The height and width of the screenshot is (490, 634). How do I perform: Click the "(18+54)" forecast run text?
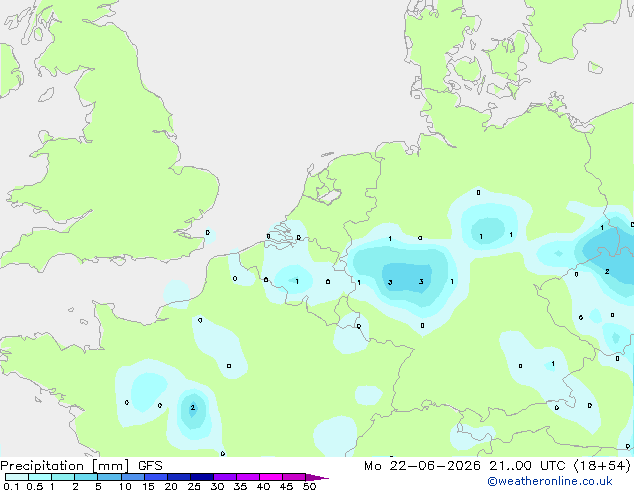coord(602,466)
